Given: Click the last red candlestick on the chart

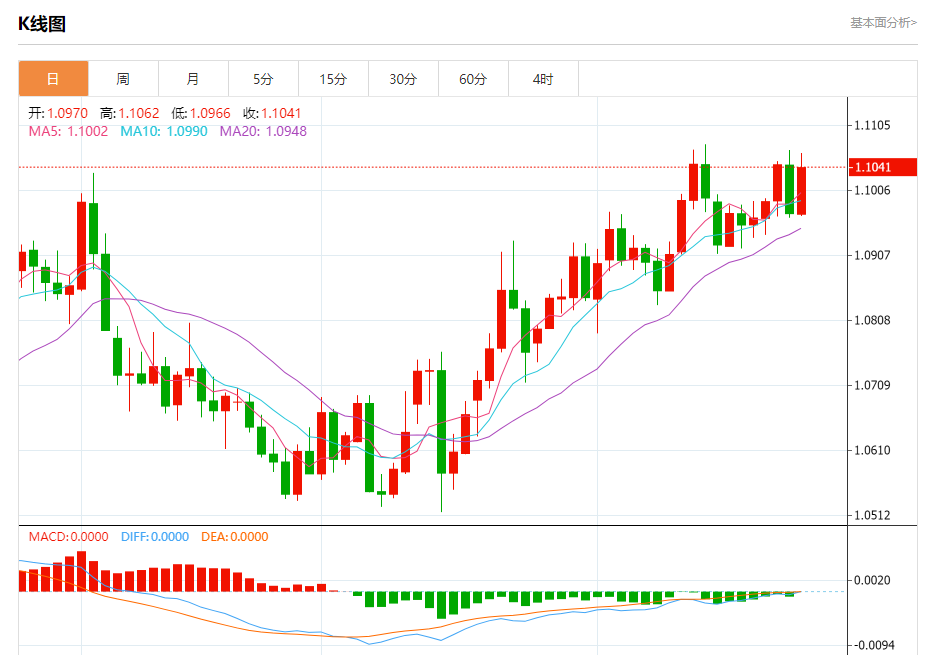Looking at the screenshot, I should tap(801, 190).
